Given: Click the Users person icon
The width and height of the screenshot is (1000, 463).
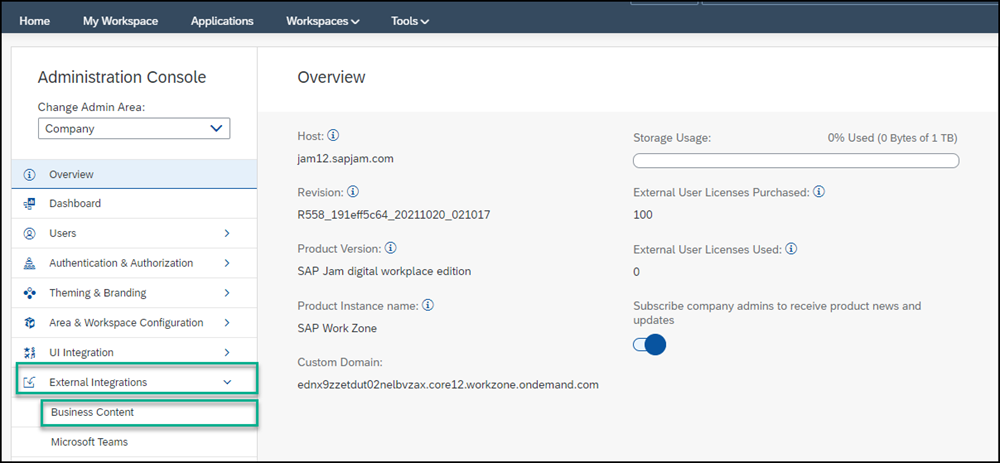Looking at the screenshot, I should [29, 233].
